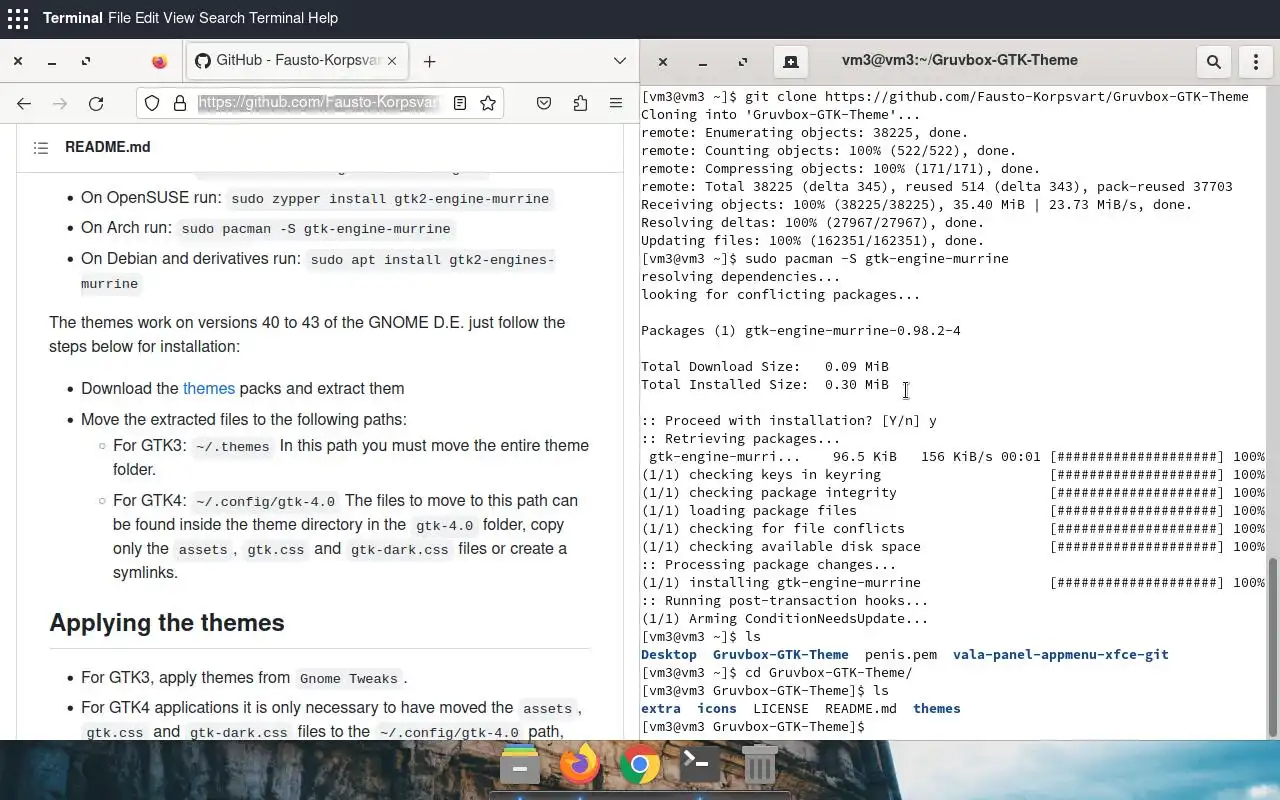1280x800 pixels.
Task: Go back in Firefox
Action: (x=24, y=103)
